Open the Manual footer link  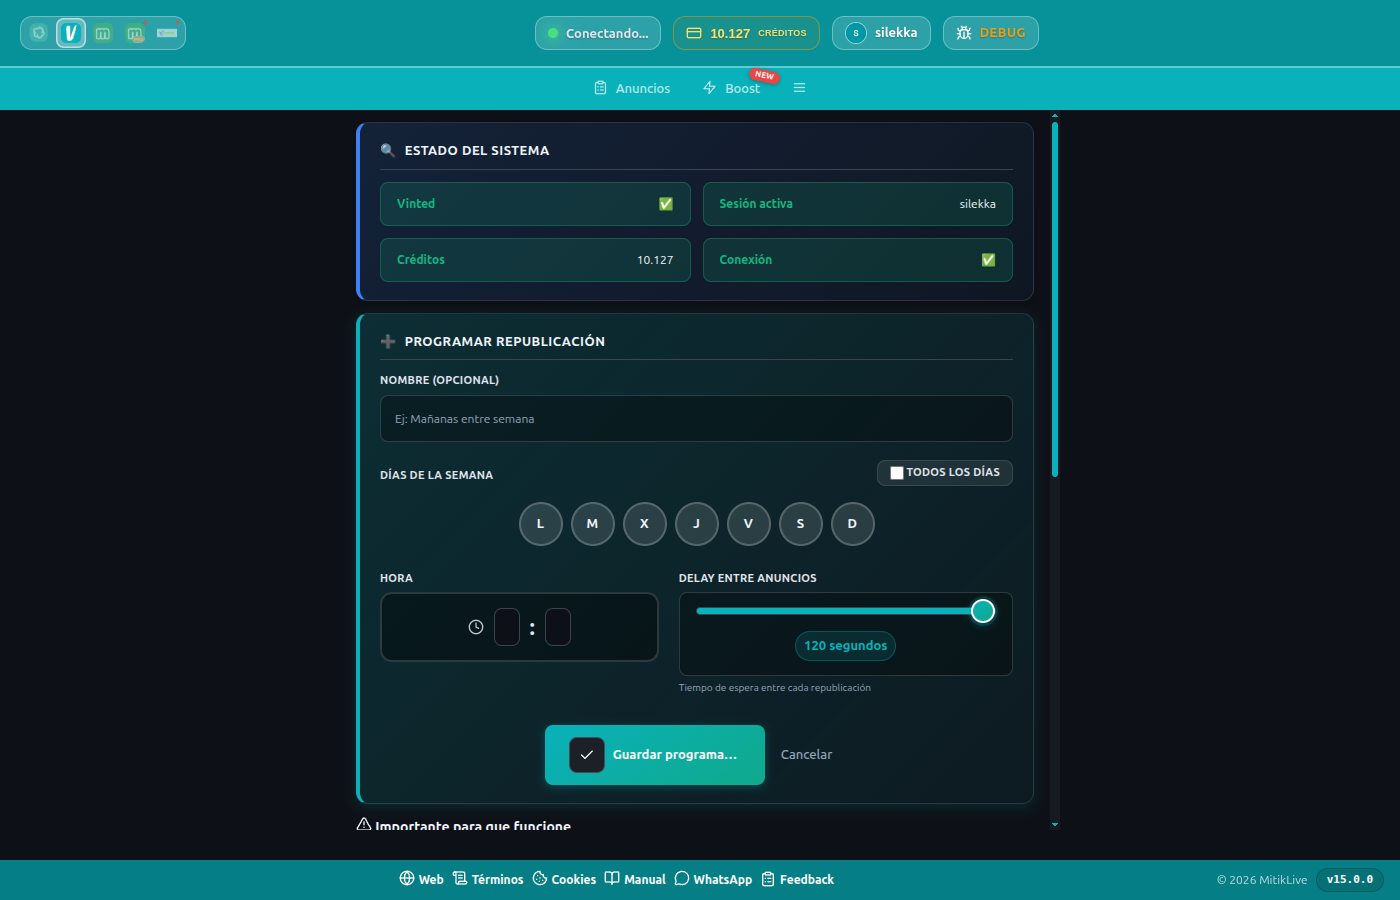(635, 879)
